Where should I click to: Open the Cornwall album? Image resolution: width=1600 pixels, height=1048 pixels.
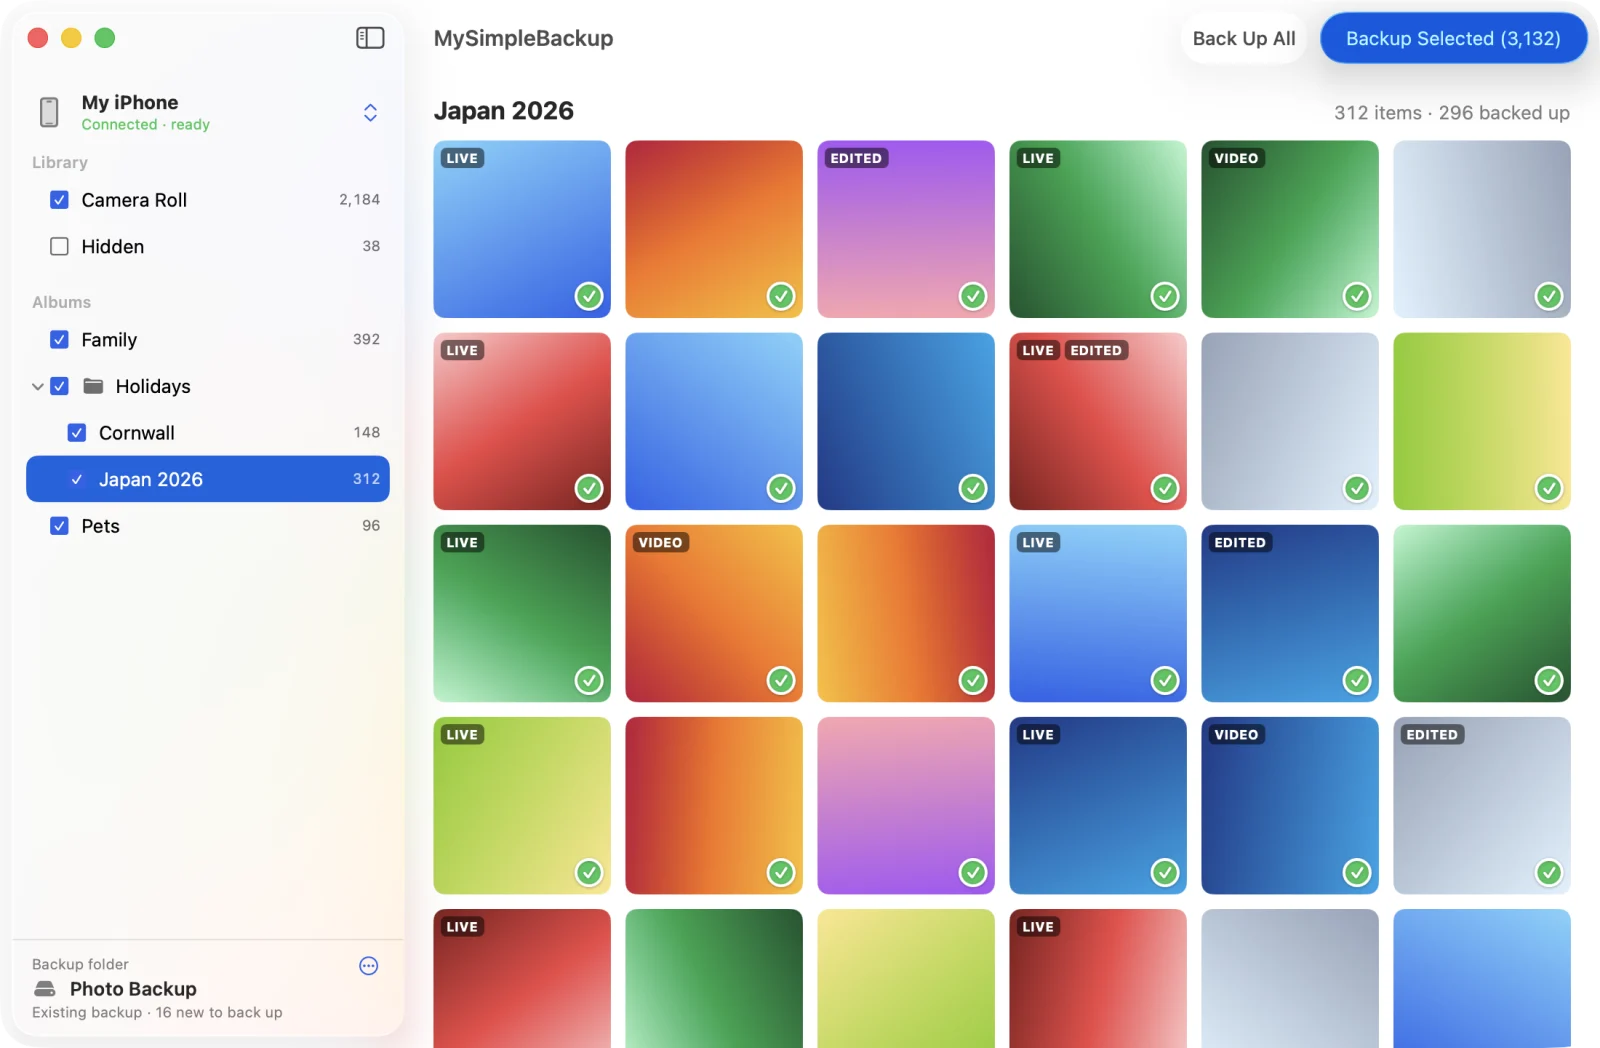[208, 433]
